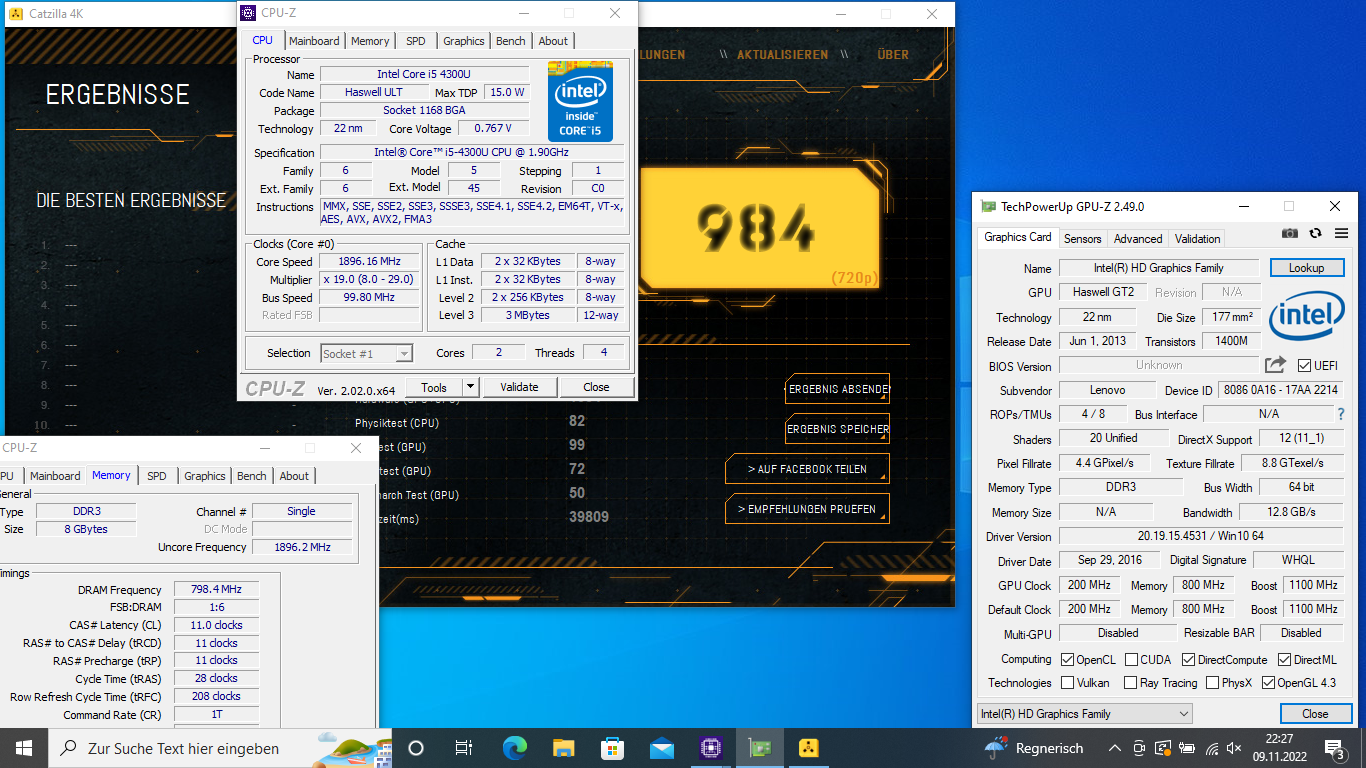Click the Intel Core i5 badge in CPU-Z
1366x768 pixels.
[580, 101]
